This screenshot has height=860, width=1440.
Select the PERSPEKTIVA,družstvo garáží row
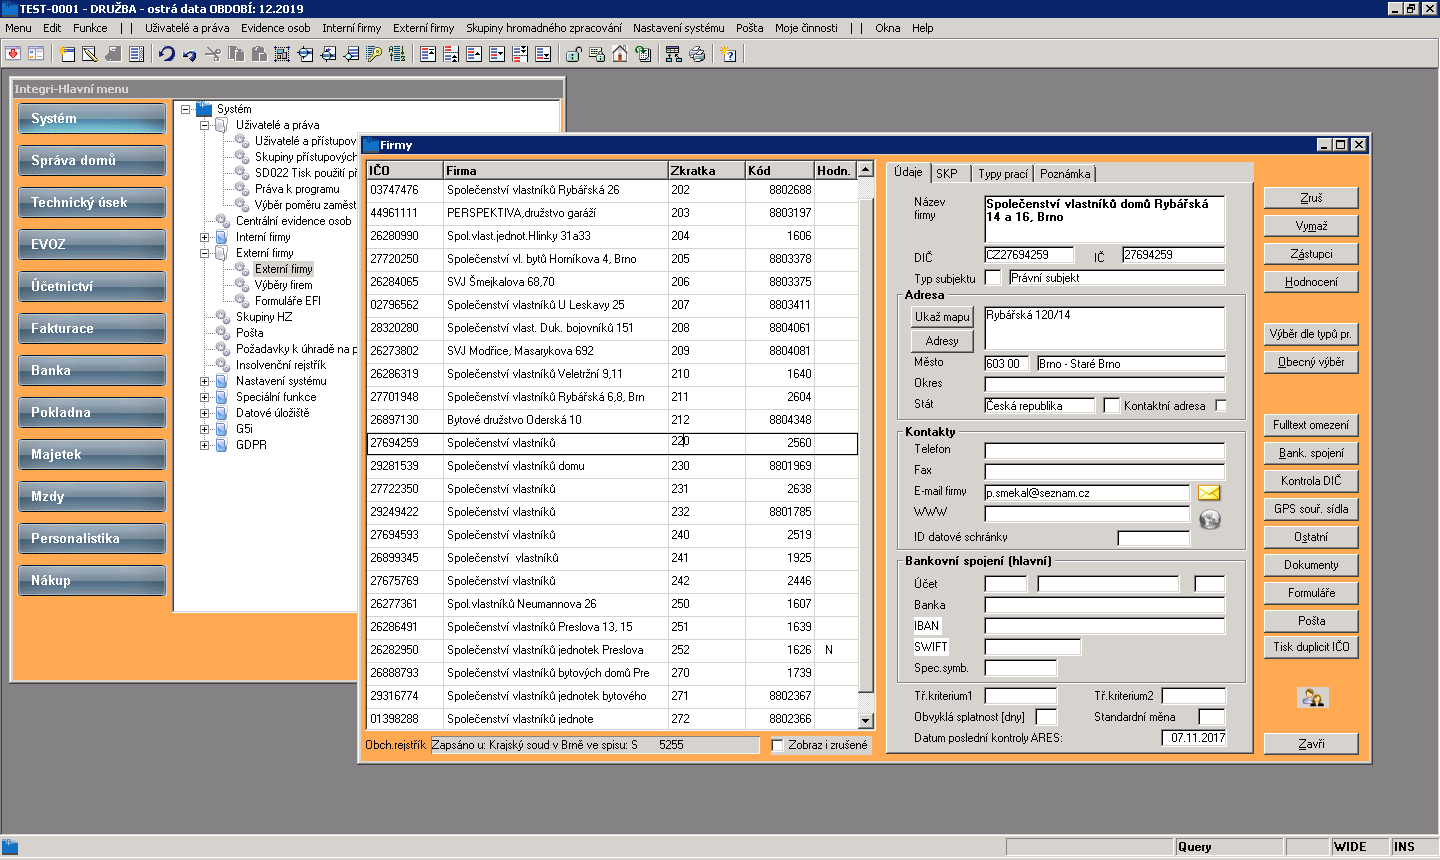tap(612, 213)
